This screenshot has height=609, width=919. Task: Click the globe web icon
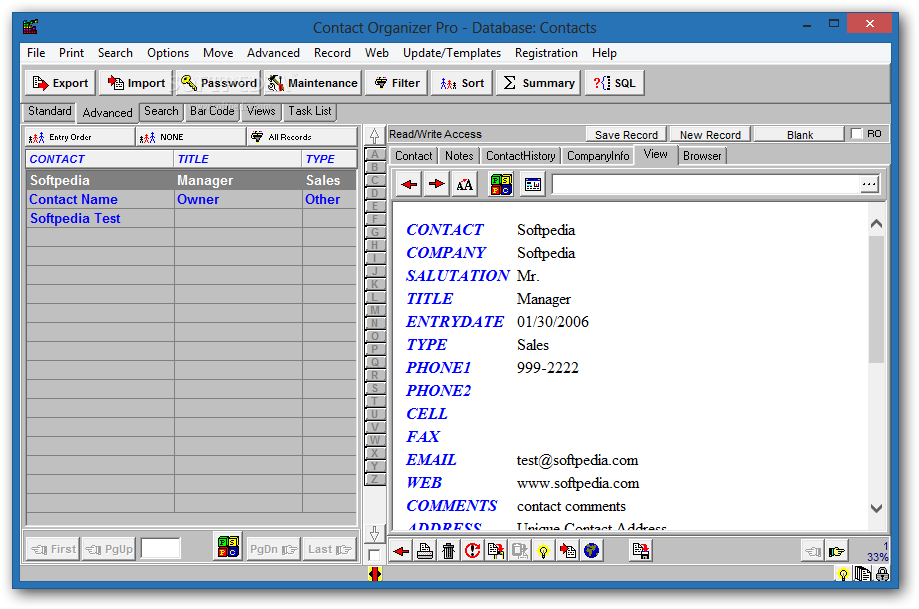pos(591,551)
